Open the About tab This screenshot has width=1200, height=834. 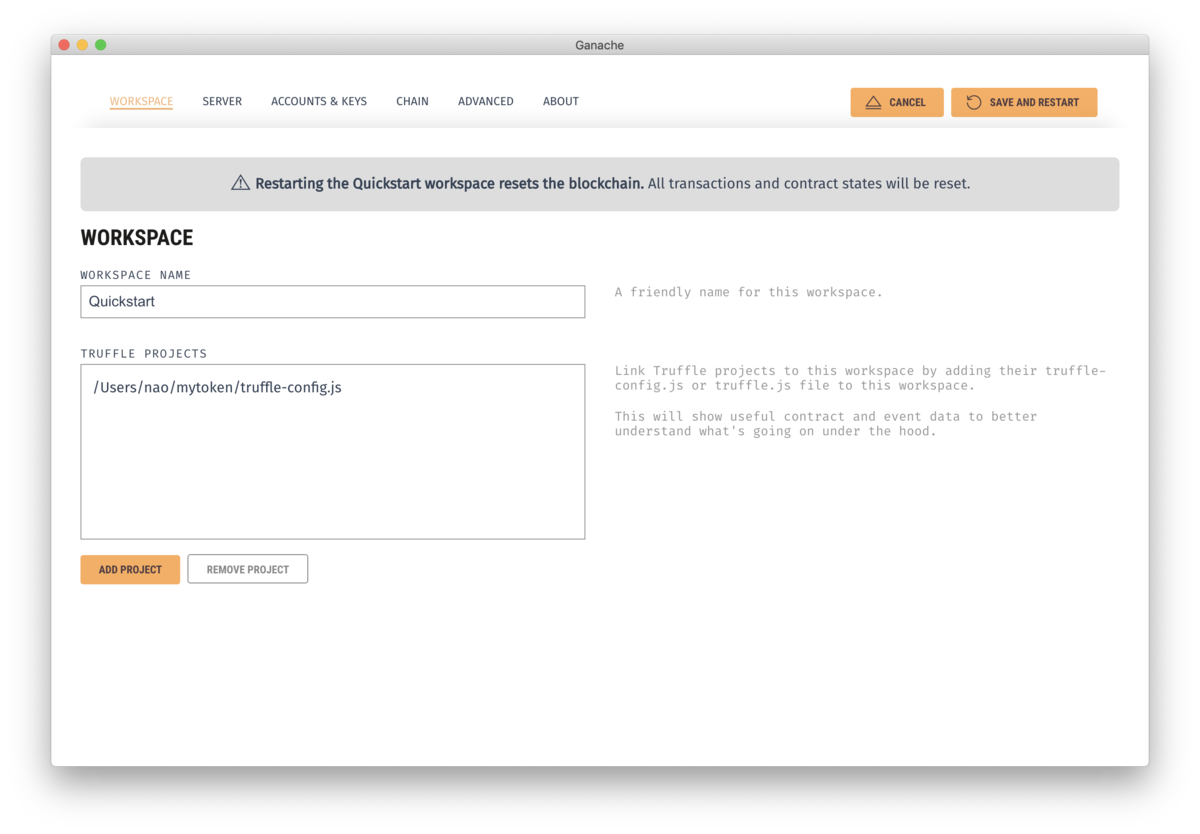[x=561, y=101]
